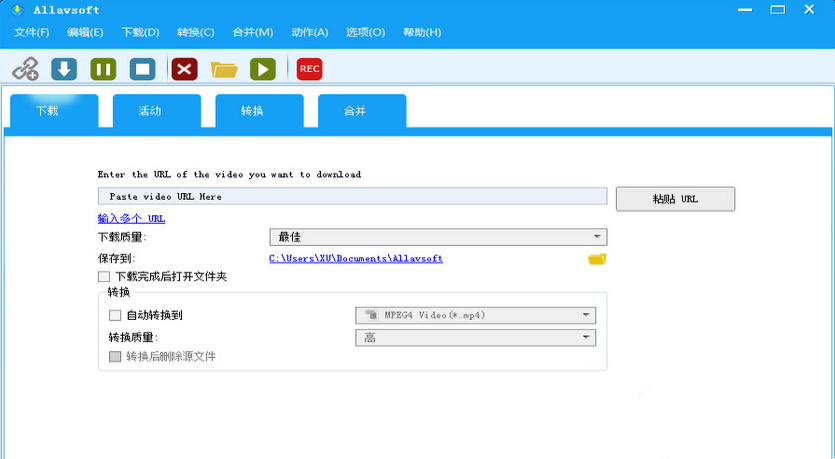The width and height of the screenshot is (835, 459).
Task: Browse for the save folder with the yellow folder icon
Action: (x=597, y=259)
